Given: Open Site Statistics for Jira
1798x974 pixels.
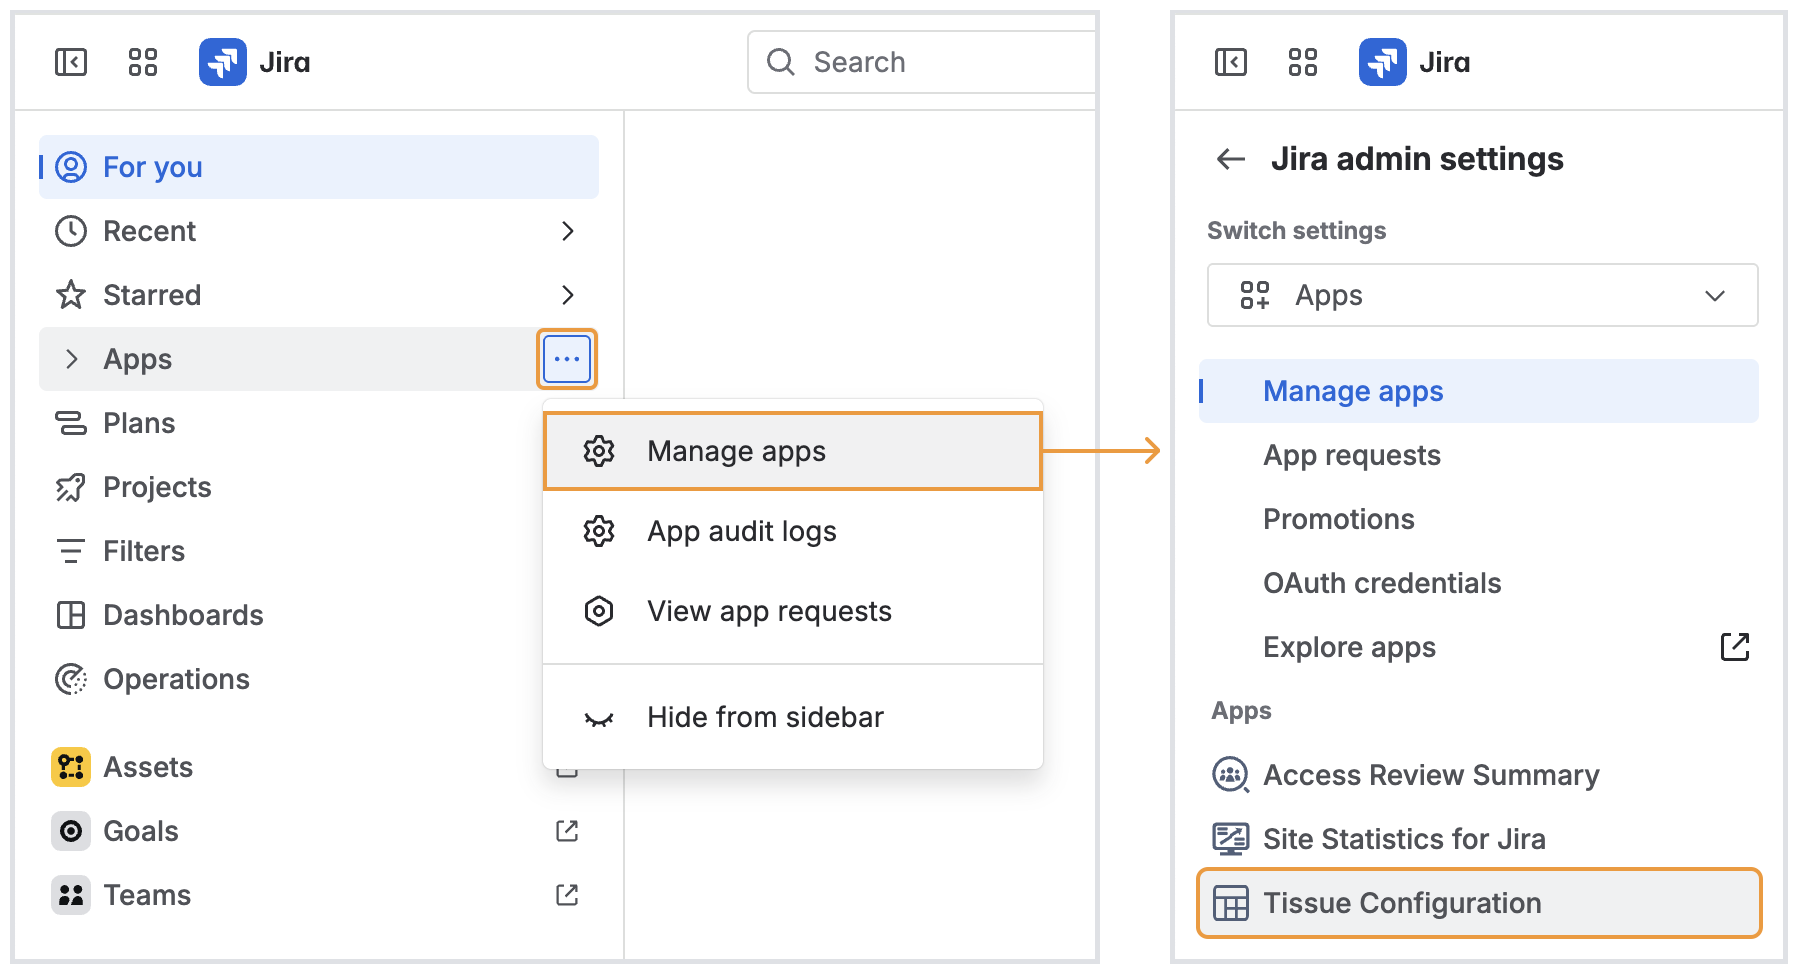Looking at the screenshot, I should coord(1403,839).
